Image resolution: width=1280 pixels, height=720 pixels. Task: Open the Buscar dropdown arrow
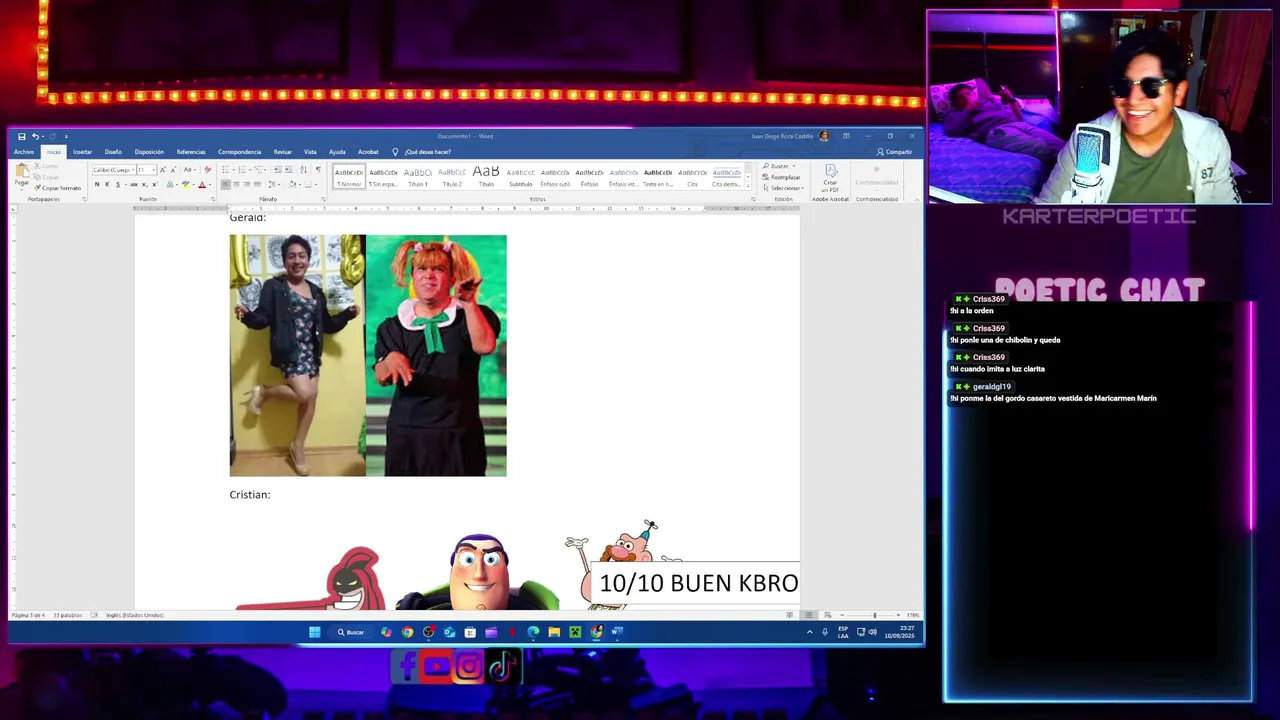coord(794,166)
